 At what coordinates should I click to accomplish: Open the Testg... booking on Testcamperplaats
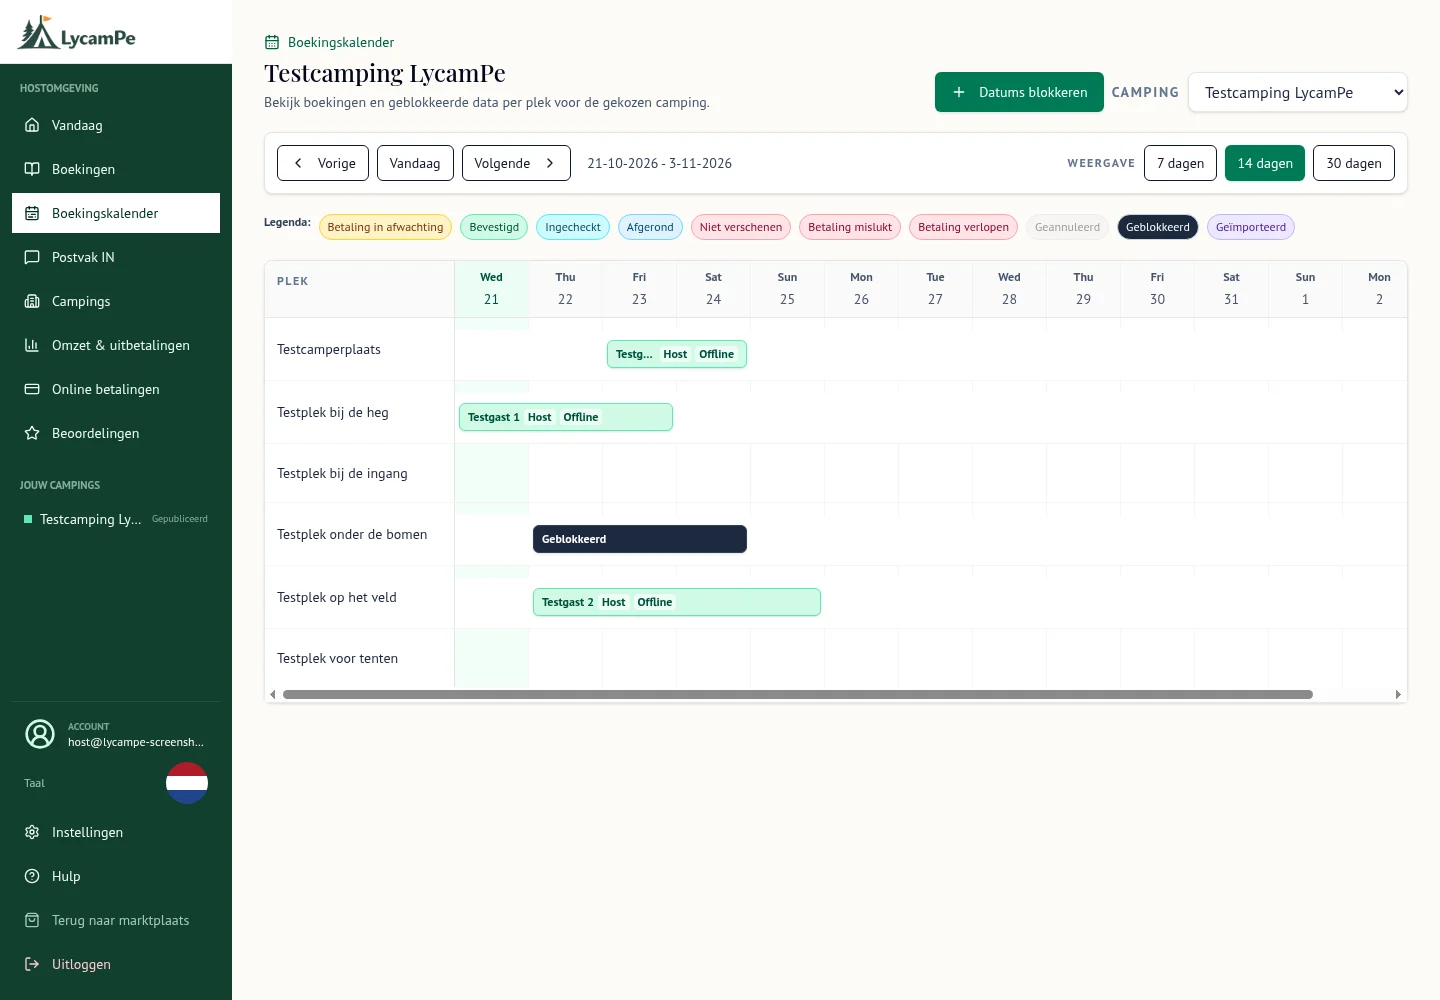[x=677, y=354]
